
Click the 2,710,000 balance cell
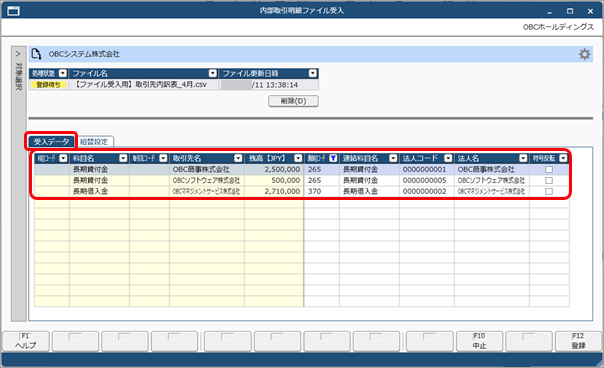coord(274,192)
